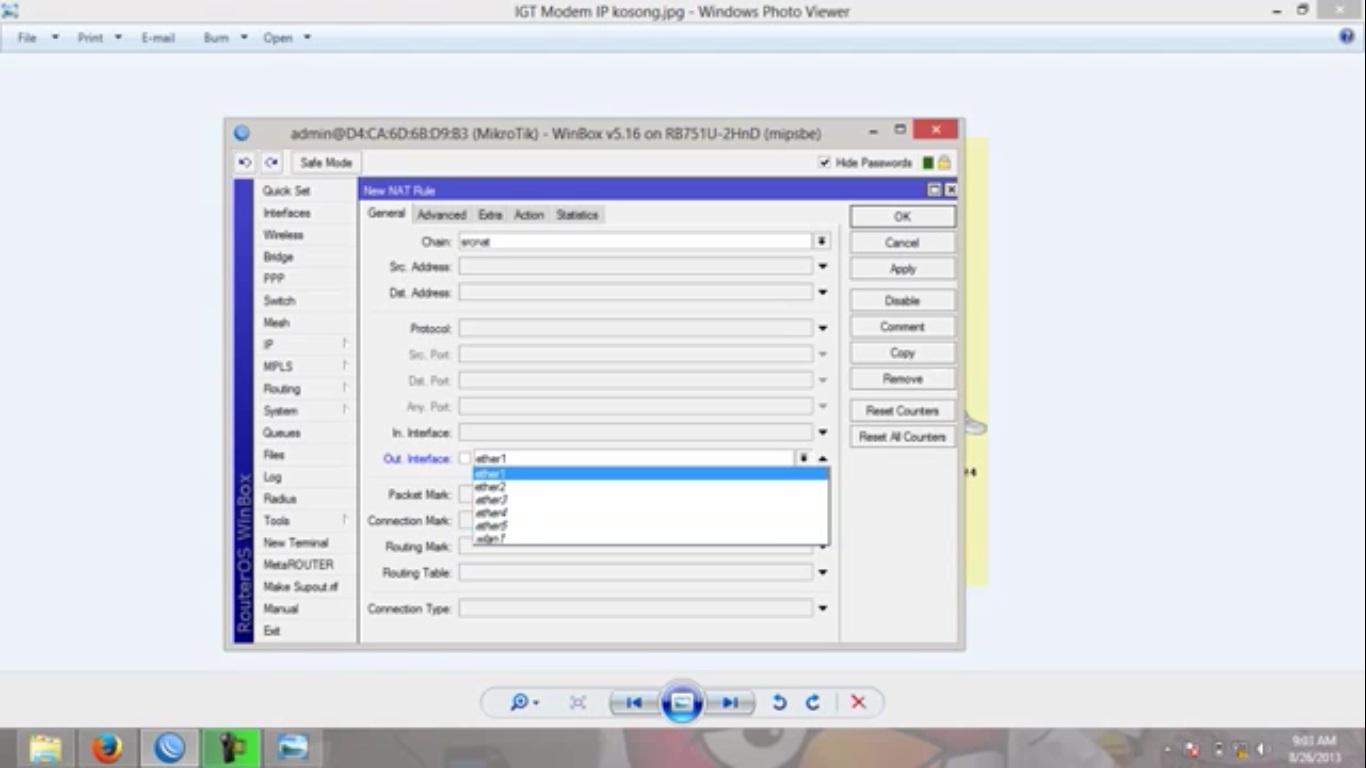Expand the Dst. Address field
The height and width of the screenshot is (768, 1366).
pyautogui.click(x=822, y=293)
